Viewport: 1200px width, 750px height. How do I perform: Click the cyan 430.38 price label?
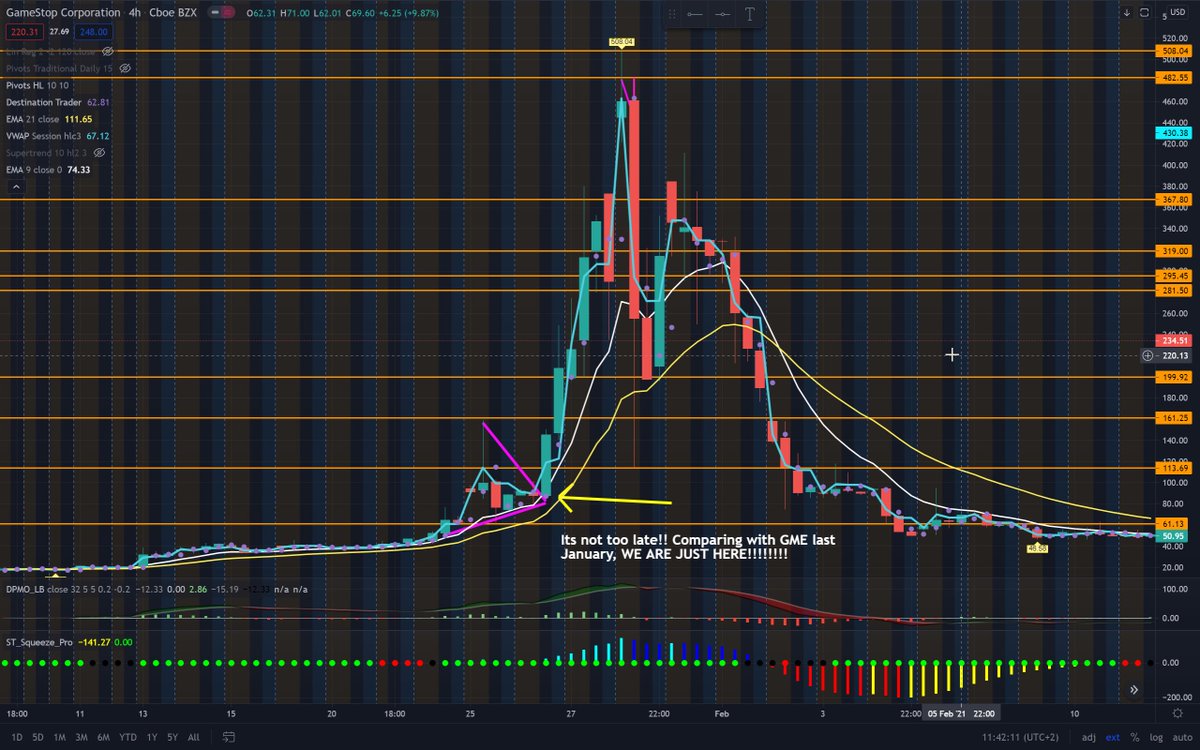coord(1174,132)
